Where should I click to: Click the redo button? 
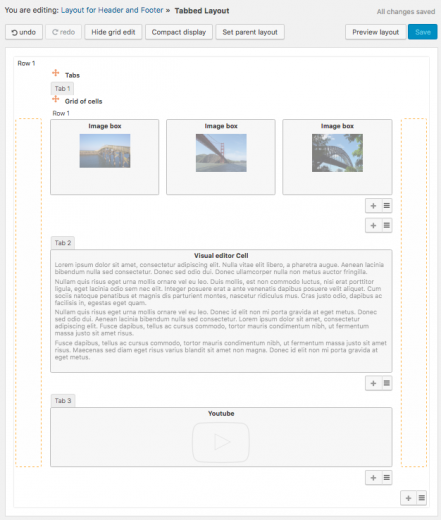click(63, 32)
